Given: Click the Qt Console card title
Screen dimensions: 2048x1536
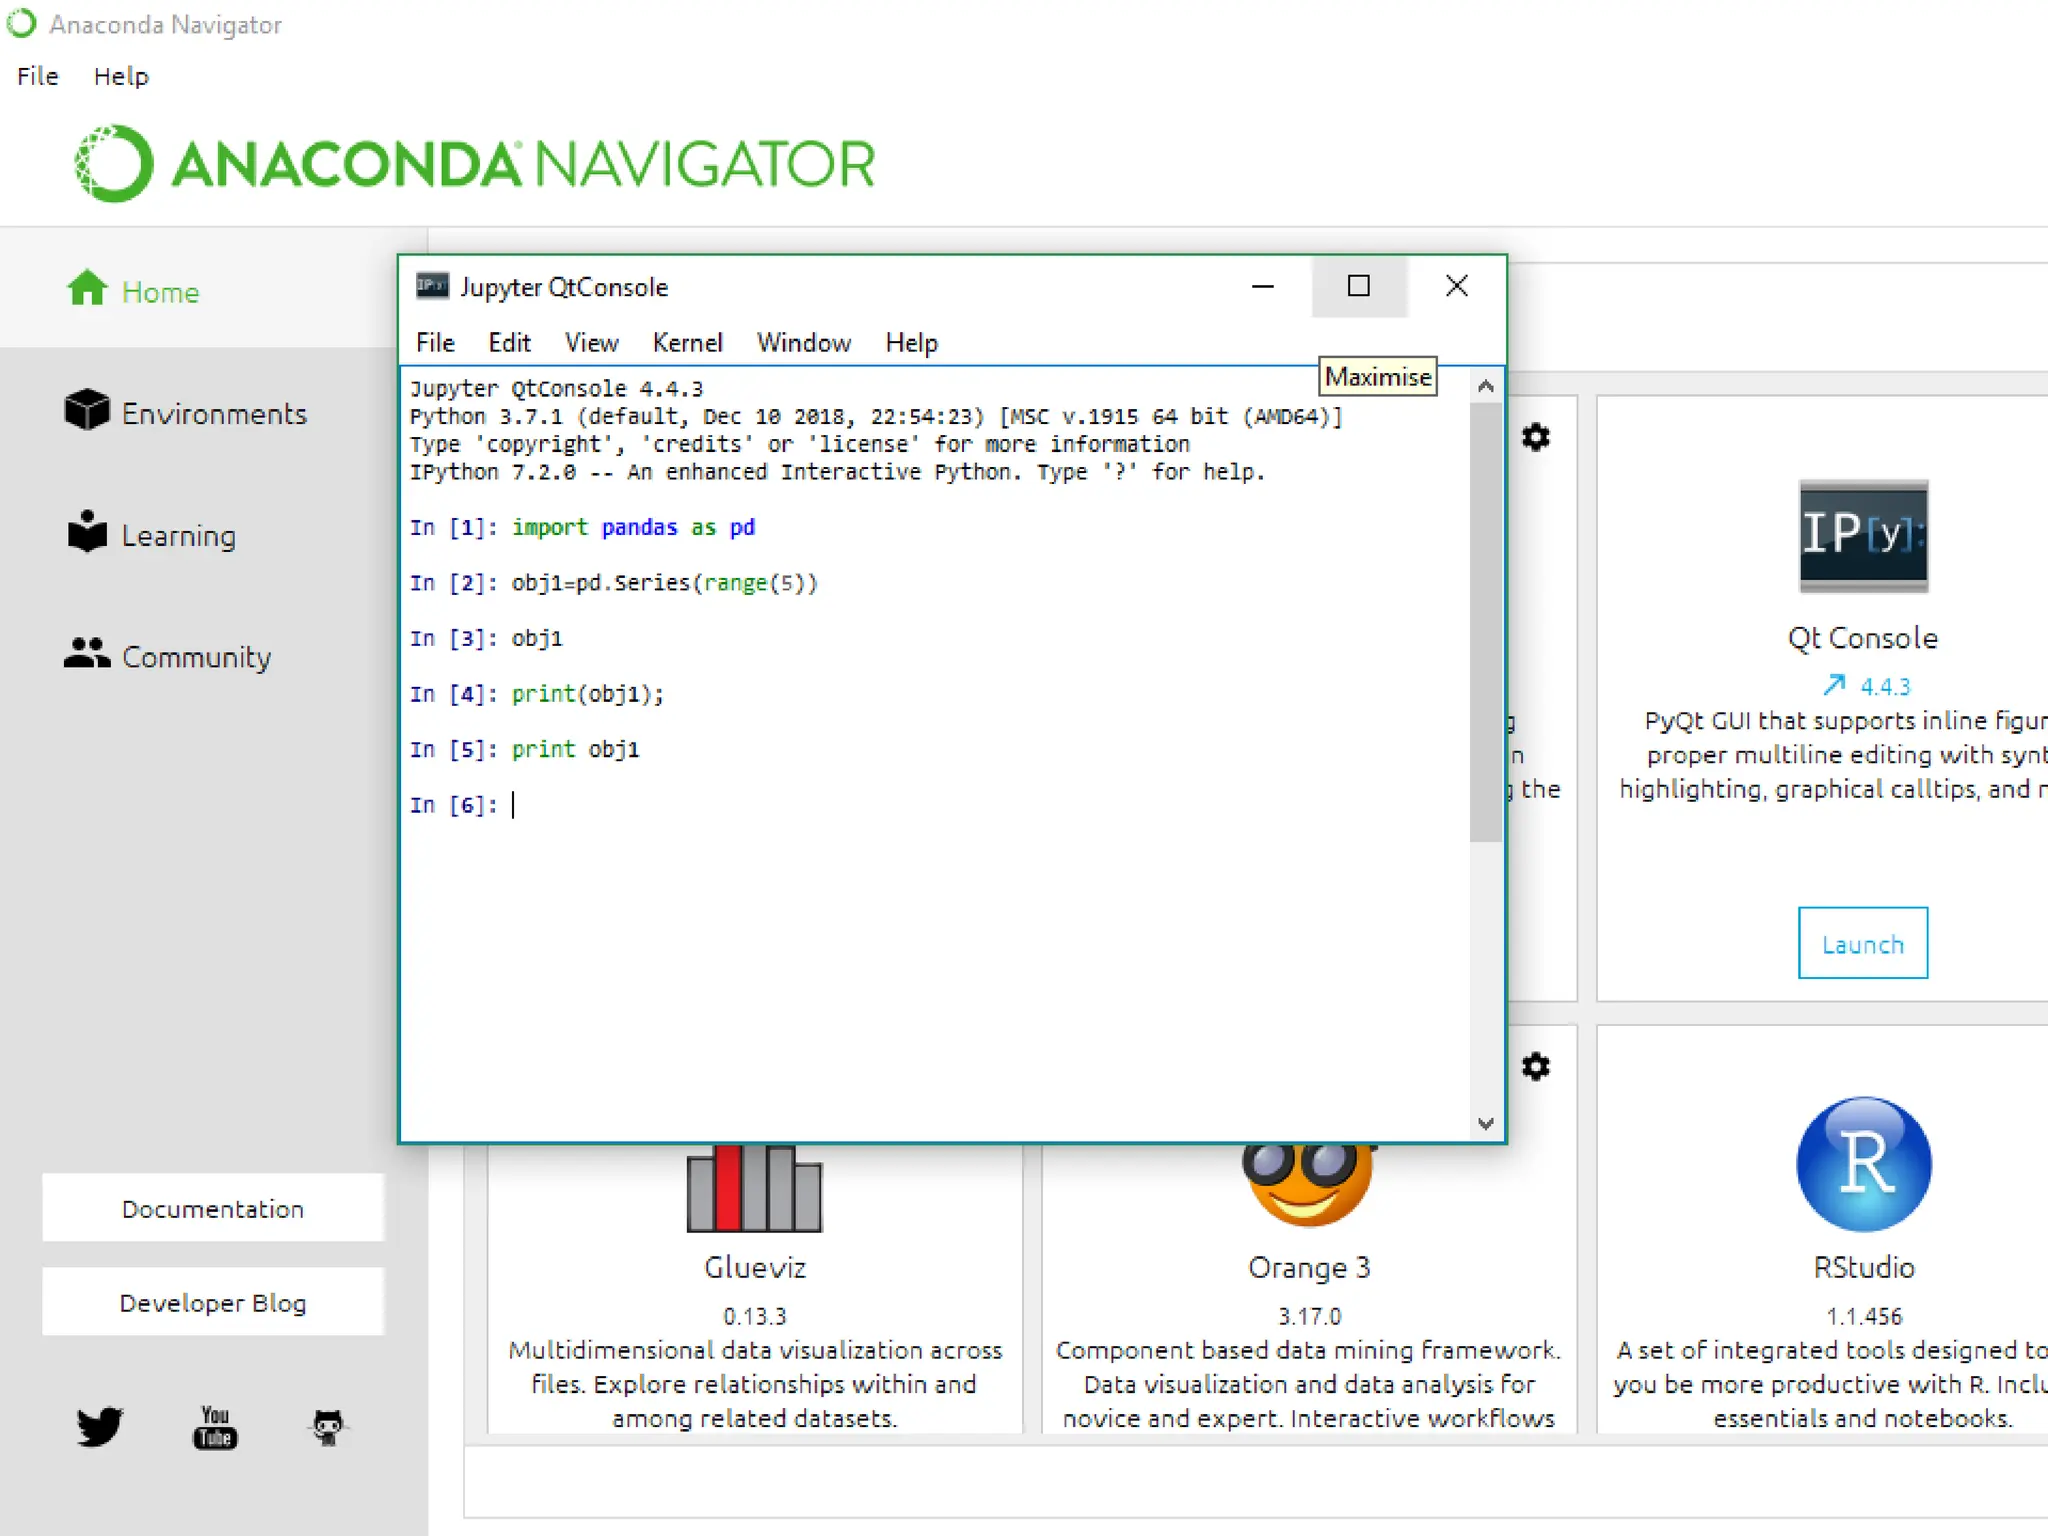Looking at the screenshot, I should (x=1862, y=638).
